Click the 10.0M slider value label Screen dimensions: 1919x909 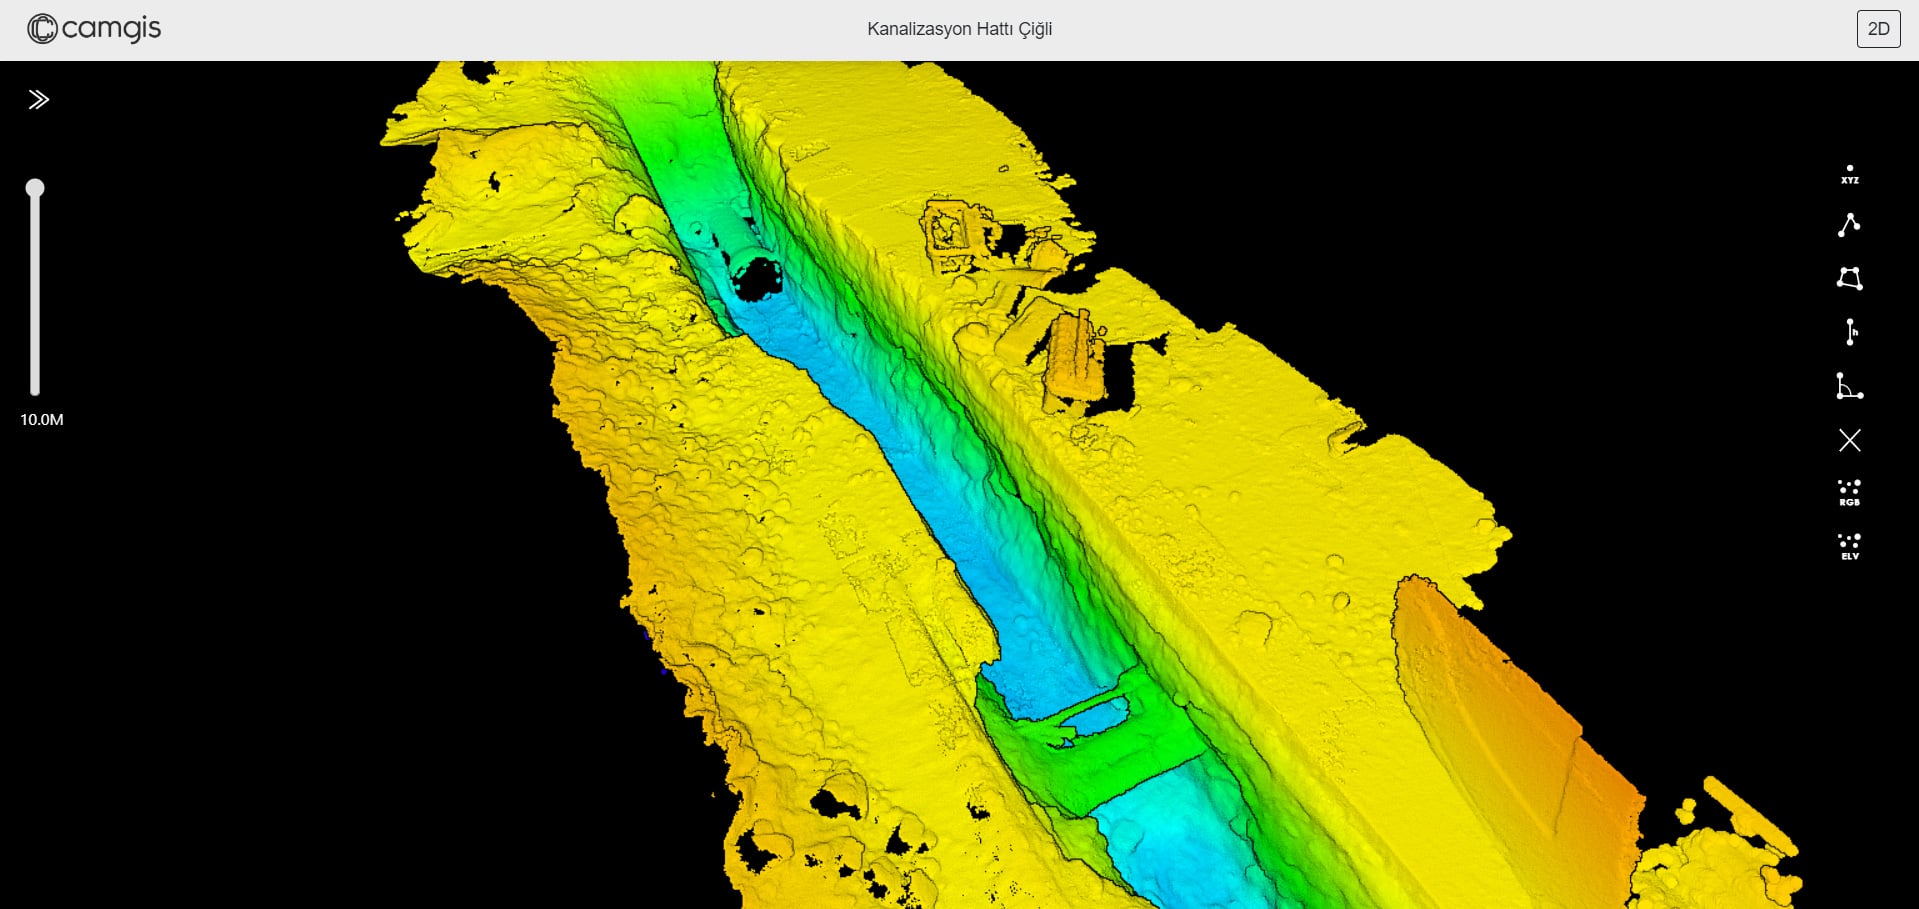pos(42,420)
